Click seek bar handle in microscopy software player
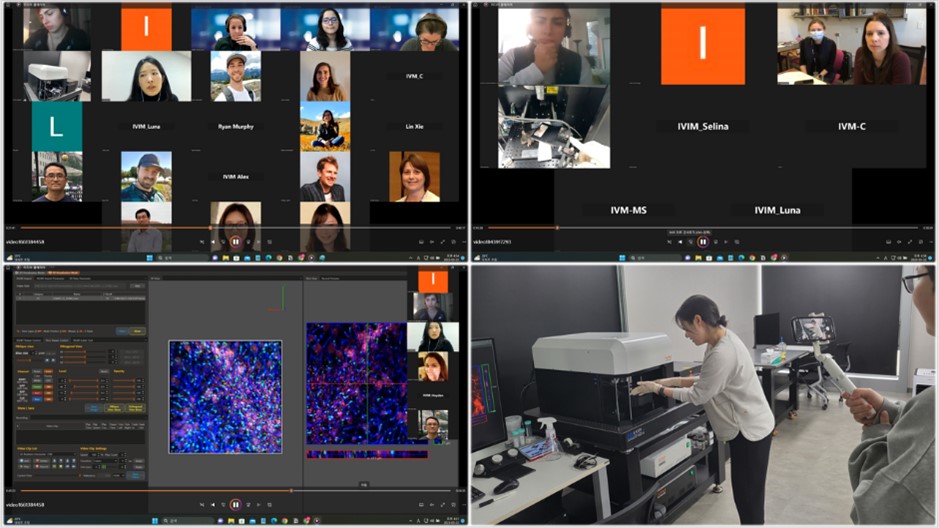 (x=292, y=490)
